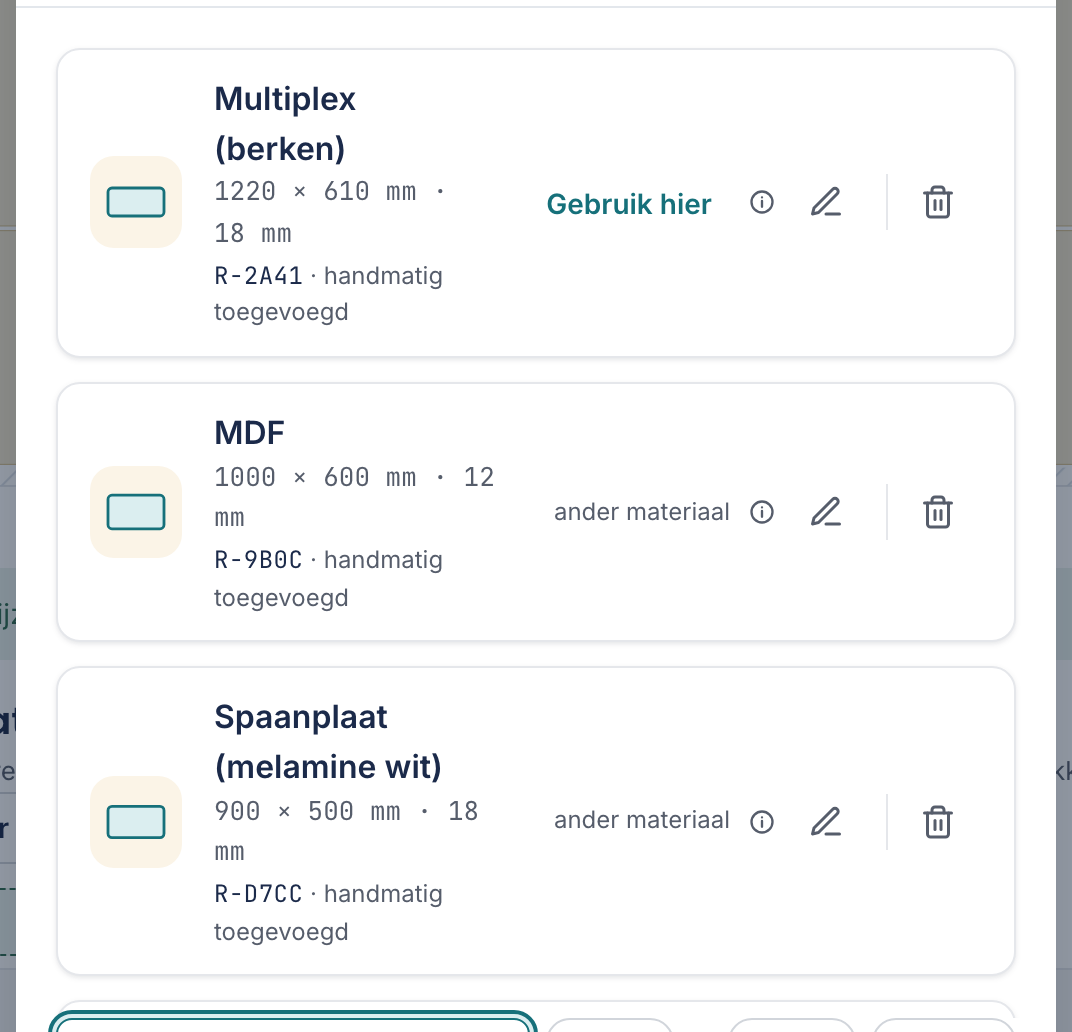The height and width of the screenshot is (1032, 1072).
Task: Open the MDF card title
Action: (x=250, y=433)
